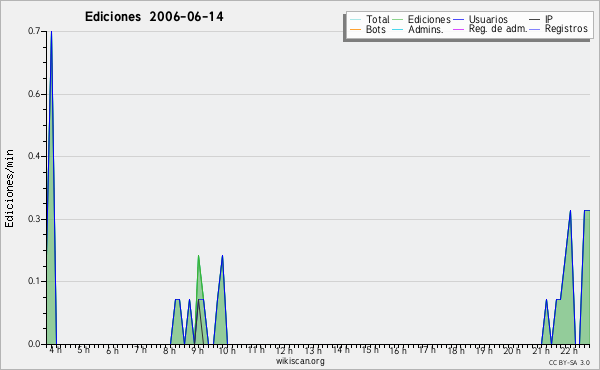Click the '12 h' x-axis label
The image size is (600, 370).
click(x=284, y=350)
